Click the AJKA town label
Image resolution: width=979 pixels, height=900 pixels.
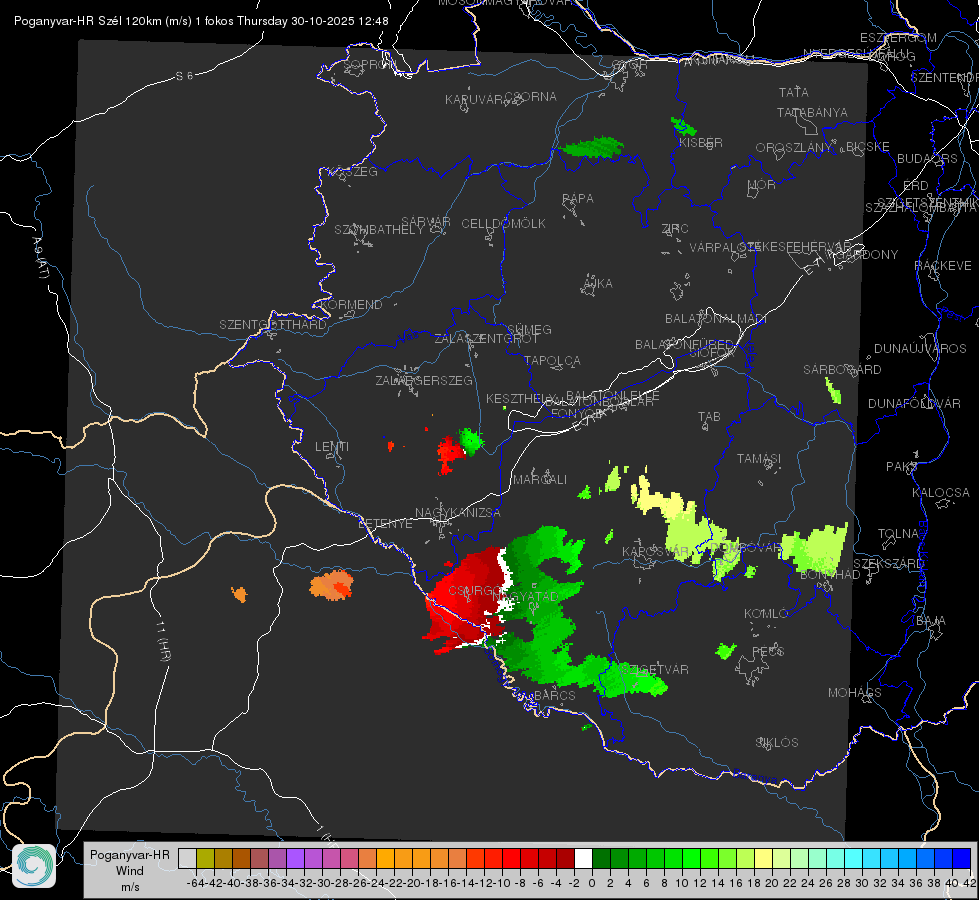(598, 284)
